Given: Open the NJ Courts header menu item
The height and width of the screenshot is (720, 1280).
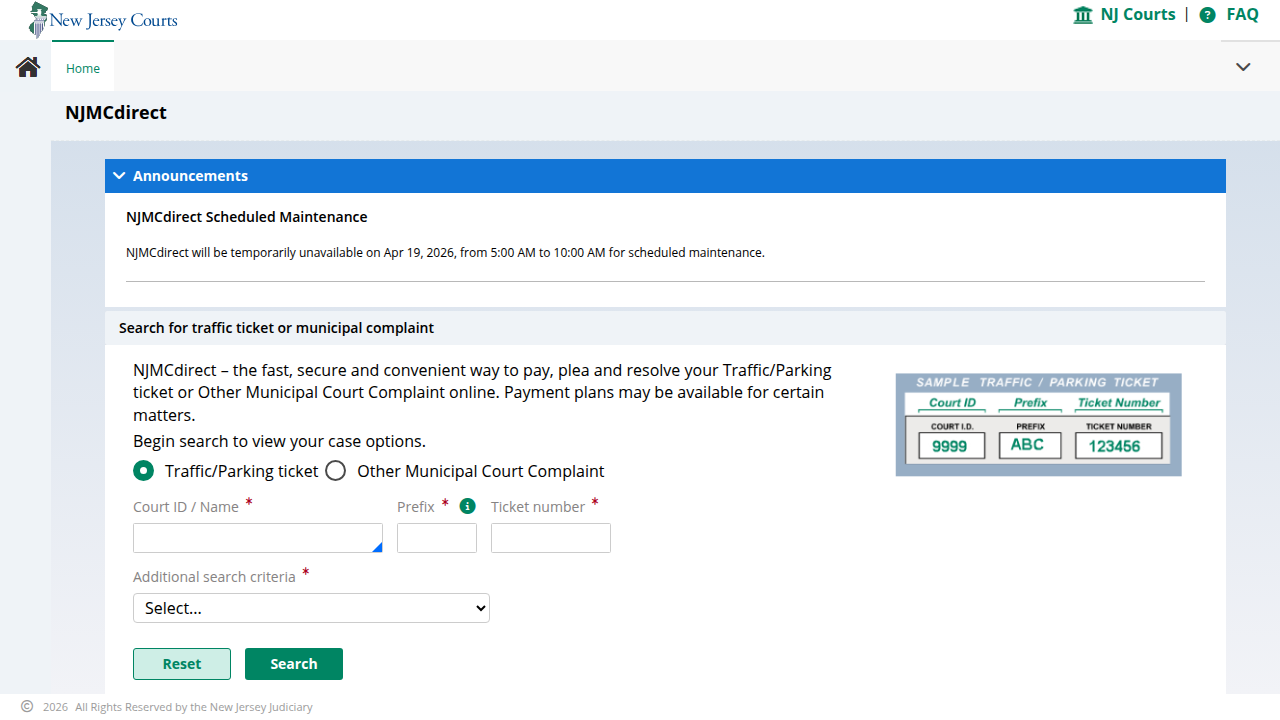Looking at the screenshot, I should point(1138,14).
